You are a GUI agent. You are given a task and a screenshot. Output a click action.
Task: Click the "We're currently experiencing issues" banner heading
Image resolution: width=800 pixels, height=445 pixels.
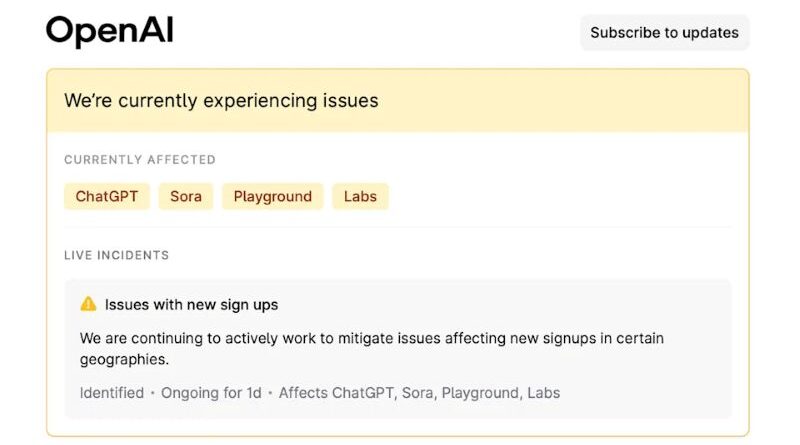[x=221, y=101]
